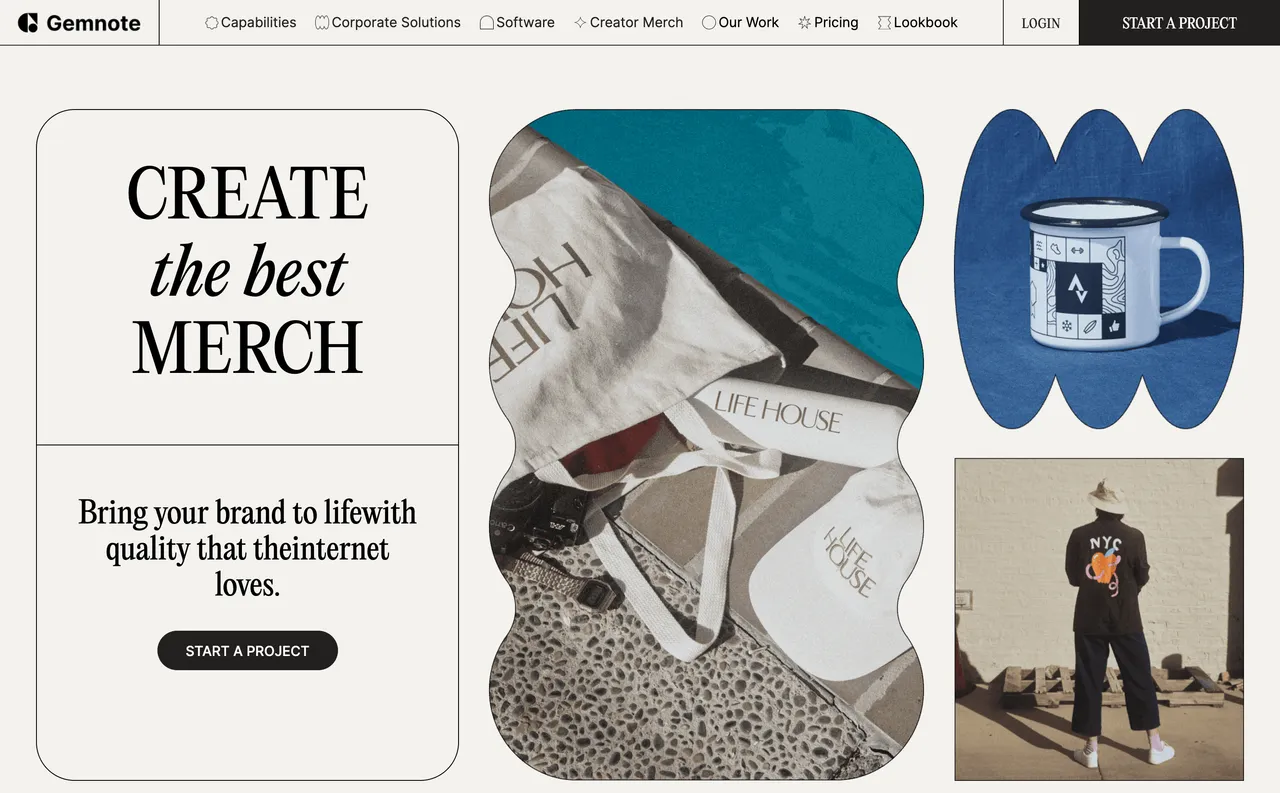Click the header START A PROJECT button
The height and width of the screenshot is (793, 1280).
(1179, 22)
